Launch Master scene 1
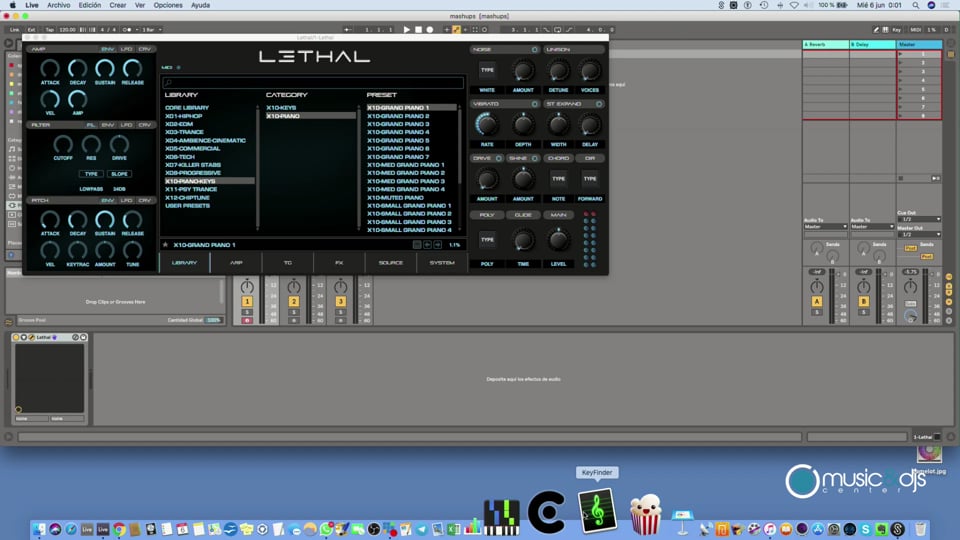This screenshot has height=540, width=960. [x=901, y=54]
